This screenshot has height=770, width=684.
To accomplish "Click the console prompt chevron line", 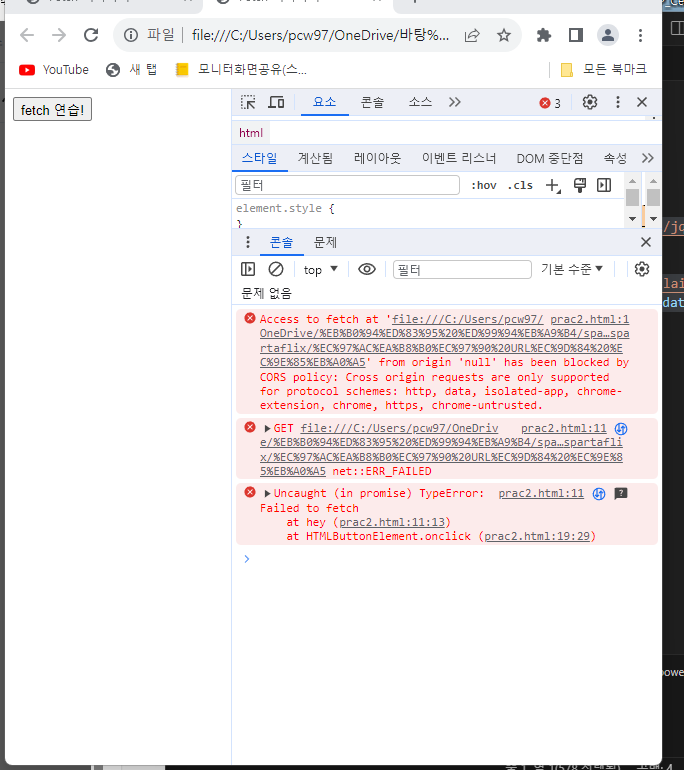I will (246, 559).
